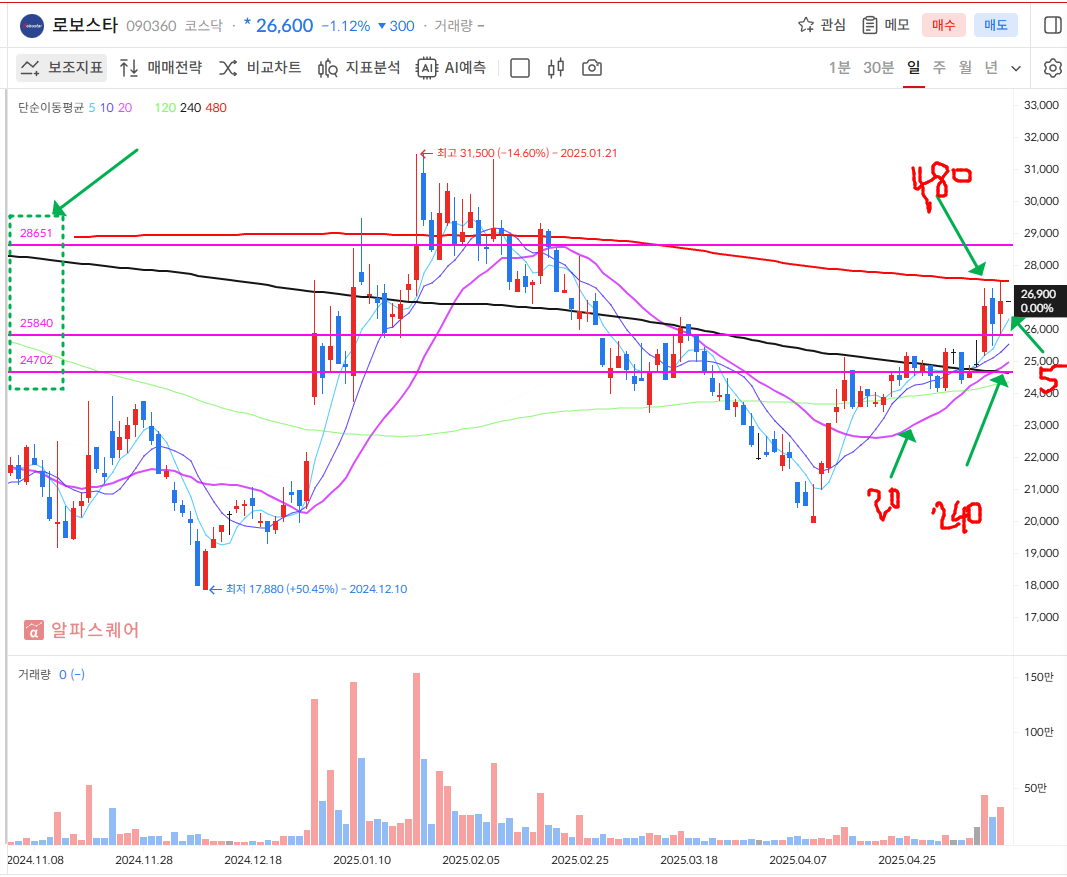Select 월 monthly timeframe tab
The image size is (1067, 877).
pyautogui.click(x=965, y=67)
